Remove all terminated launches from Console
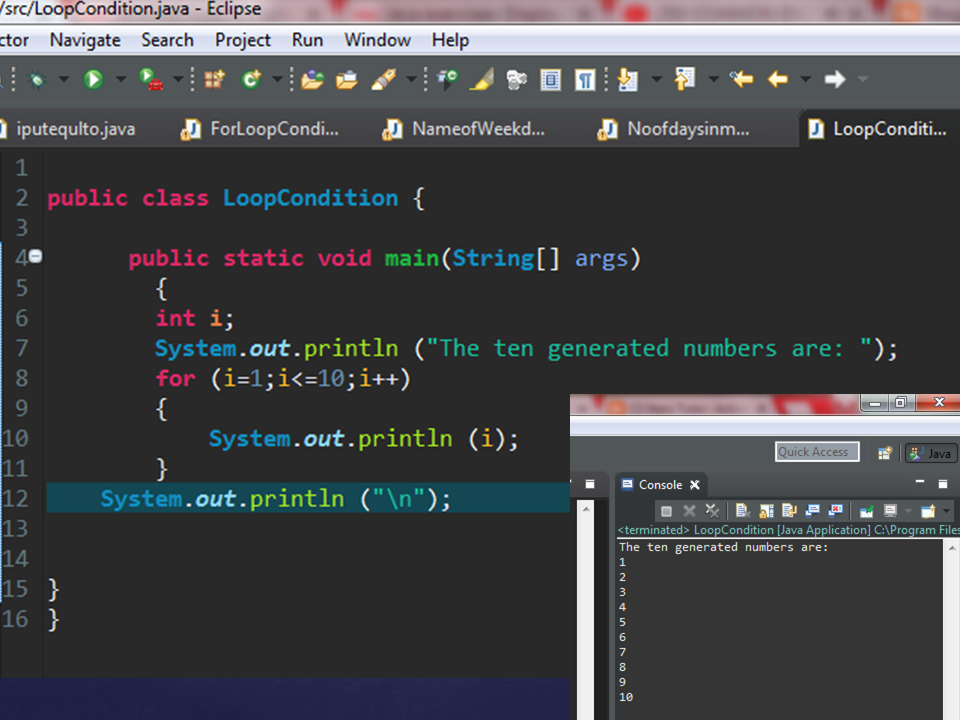The width and height of the screenshot is (960, 720). click(x=713, y=510)
